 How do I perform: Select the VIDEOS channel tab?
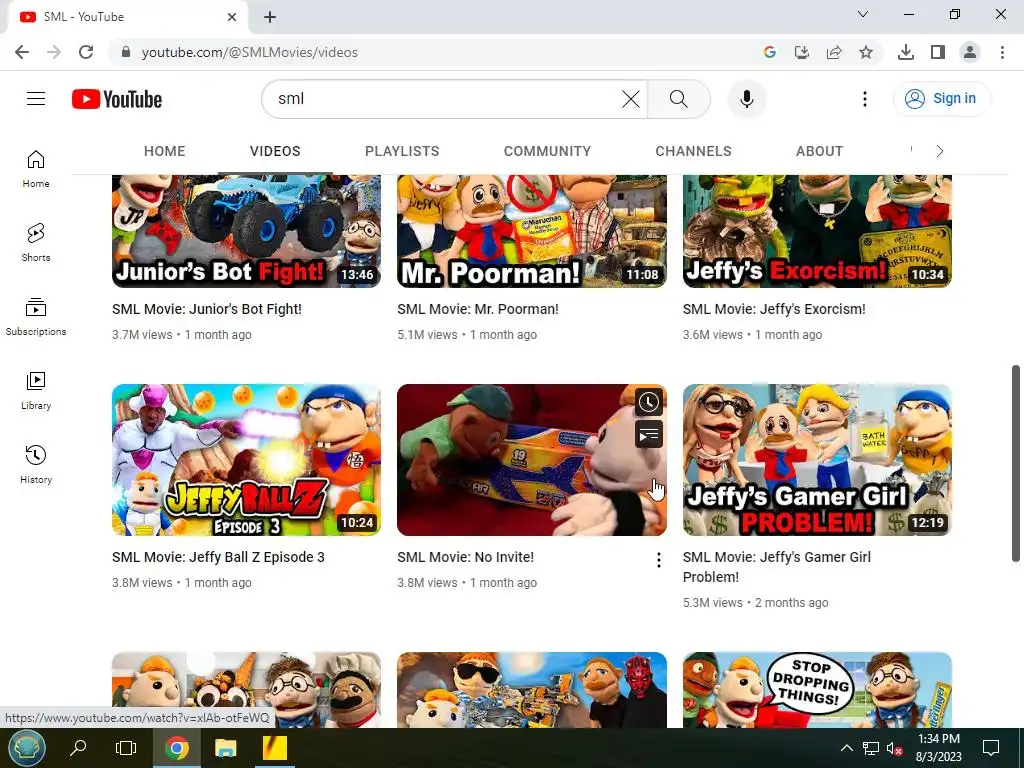(x=275, y=152)
